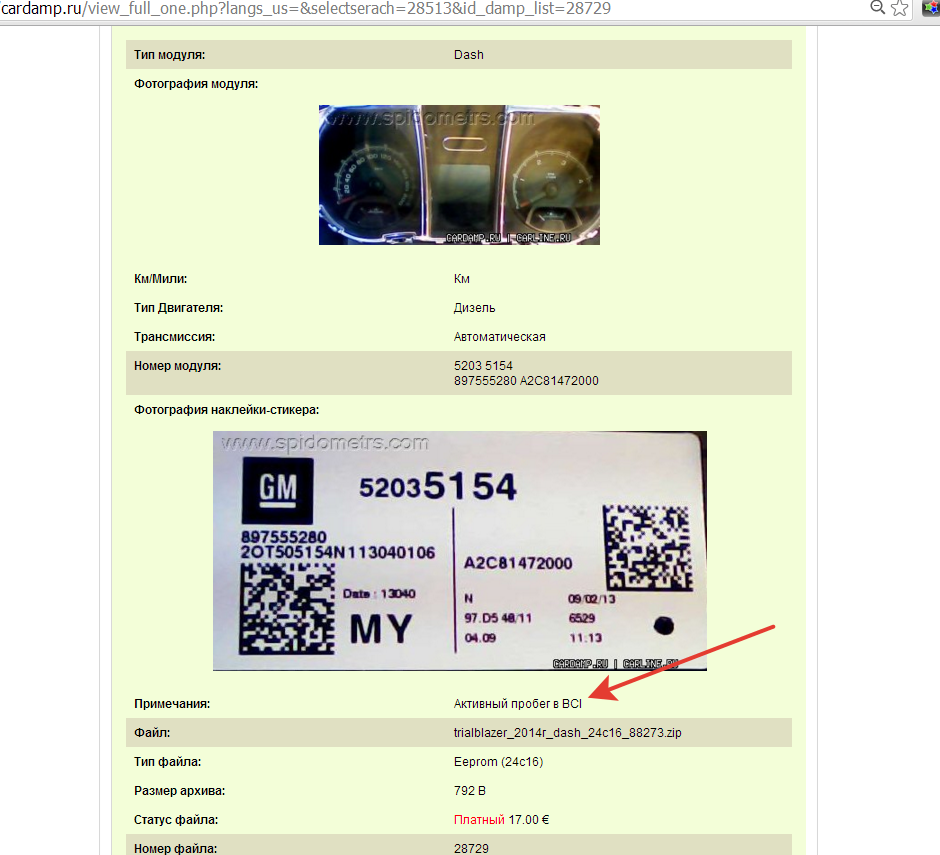The width and height of the screenshot is (940, 855).
Task: Bookmark page with the star icon
Action: tap(899, 8)
